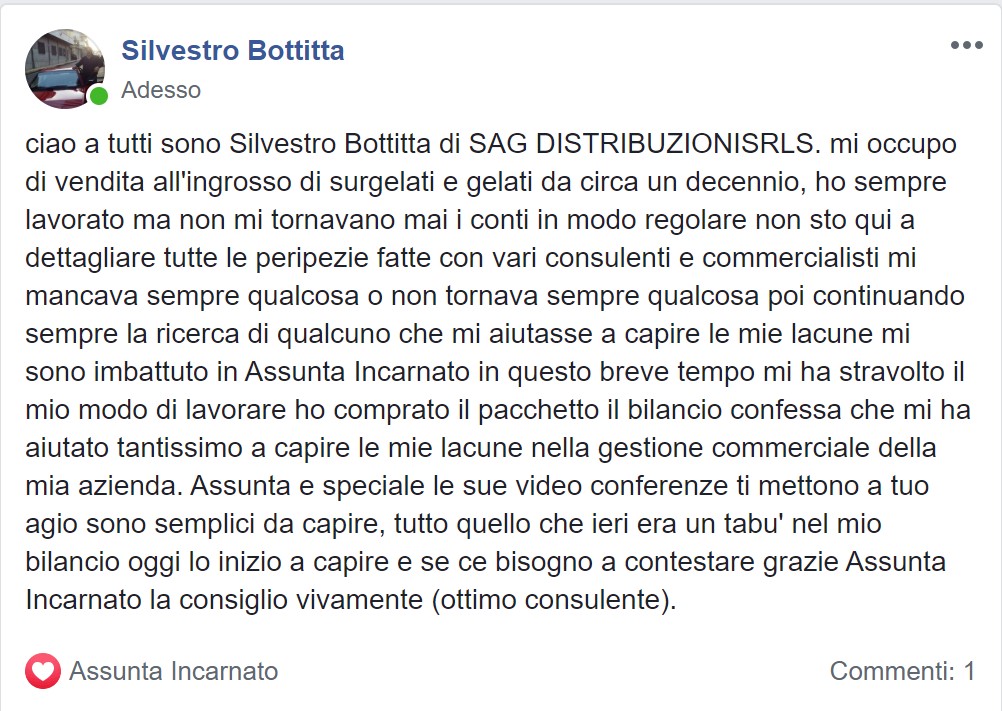Open the Silvestro Bottitta author name link
This screenshot has height=711, width=1002.
coord(232,51)
